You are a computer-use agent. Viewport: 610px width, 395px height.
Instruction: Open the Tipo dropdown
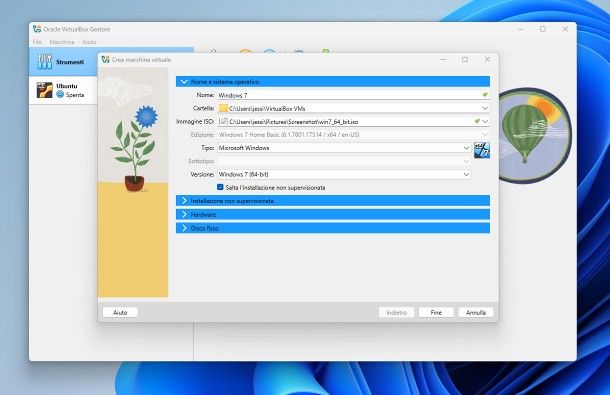coord(466,148)
